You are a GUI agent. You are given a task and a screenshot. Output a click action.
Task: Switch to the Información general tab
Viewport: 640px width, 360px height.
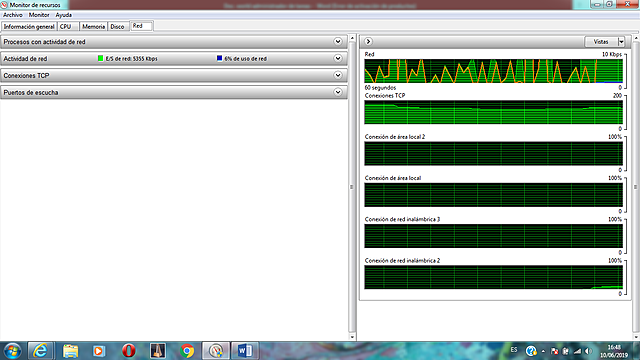pyautogui.click(x=29, y=27)
